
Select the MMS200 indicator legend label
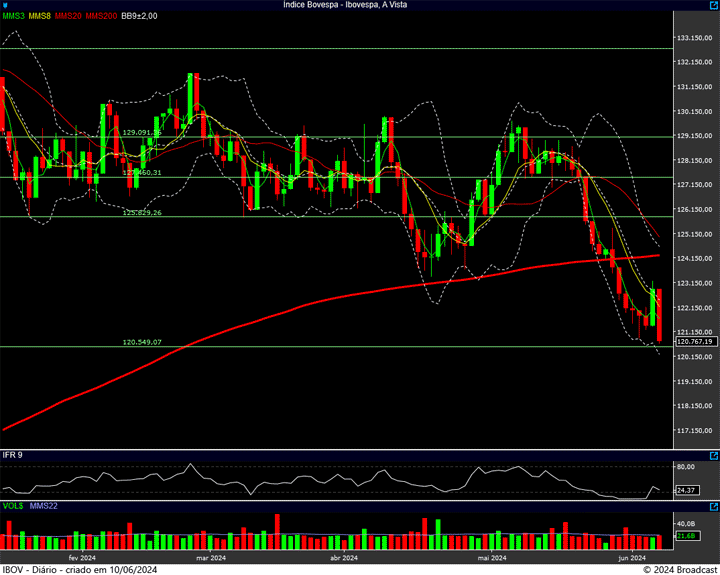pyautogui.click(x=99, y=17)
